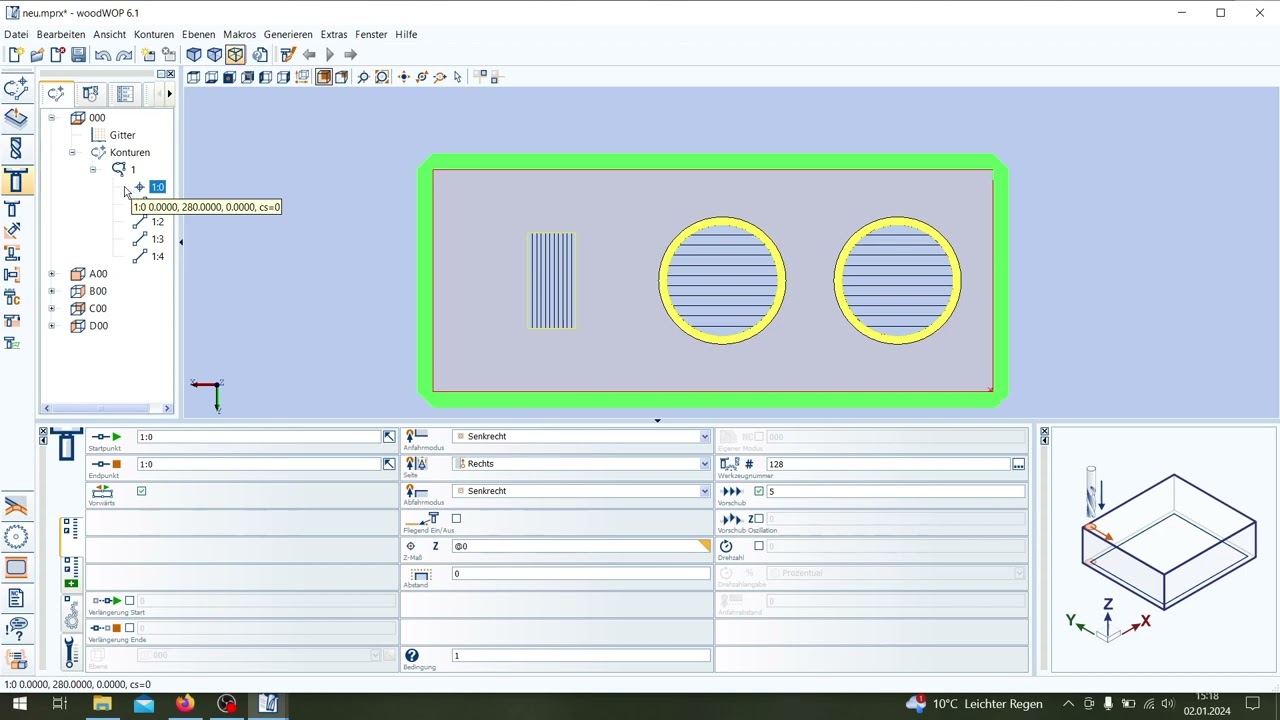
Task: Switch to the wireframe 3D cube view
Action: coord(235,55)
